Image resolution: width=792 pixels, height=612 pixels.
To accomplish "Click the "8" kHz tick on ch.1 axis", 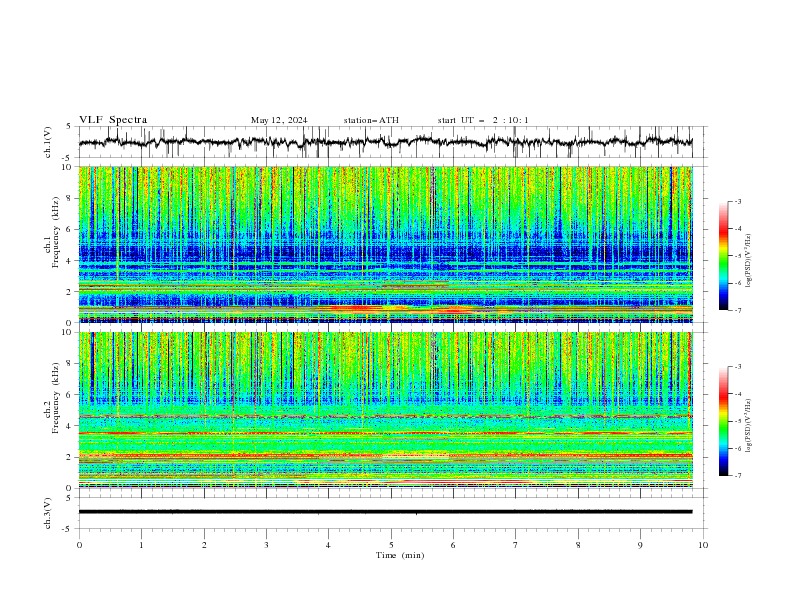I will click(70, 198).
